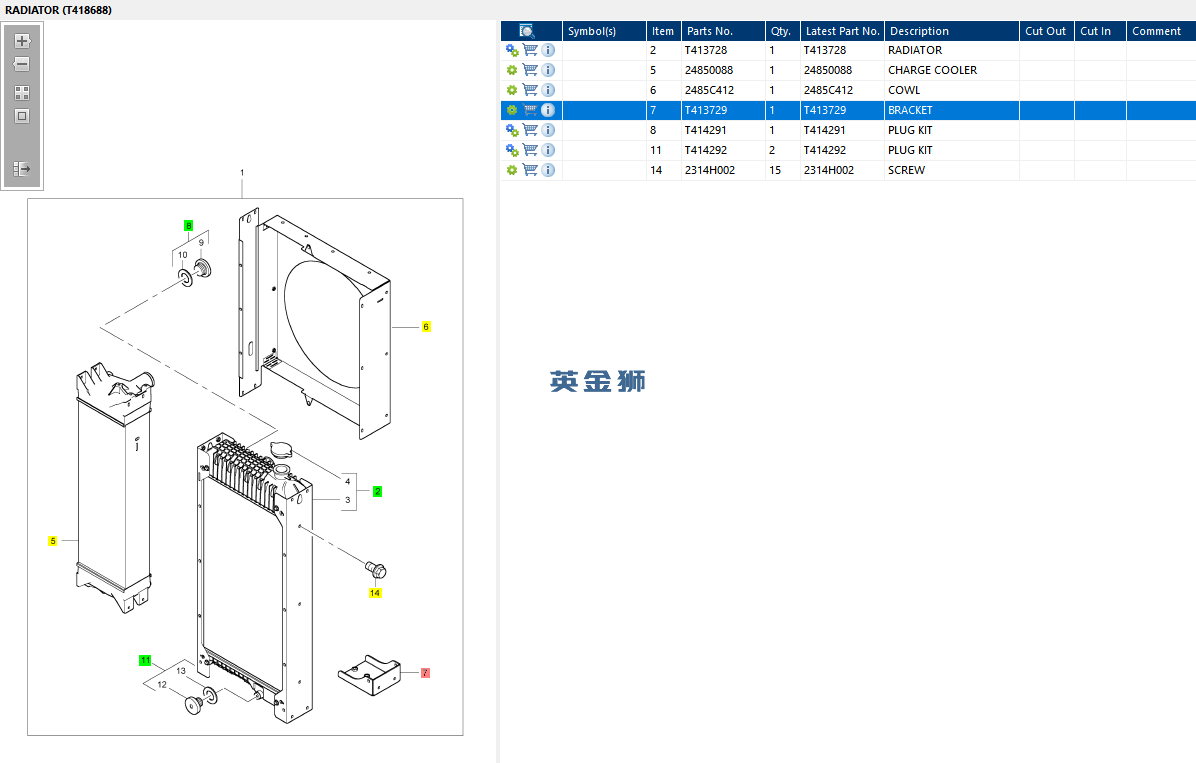Sort by Latest Part No. column header
1196x763 pixels.
(x=842, y=31)
